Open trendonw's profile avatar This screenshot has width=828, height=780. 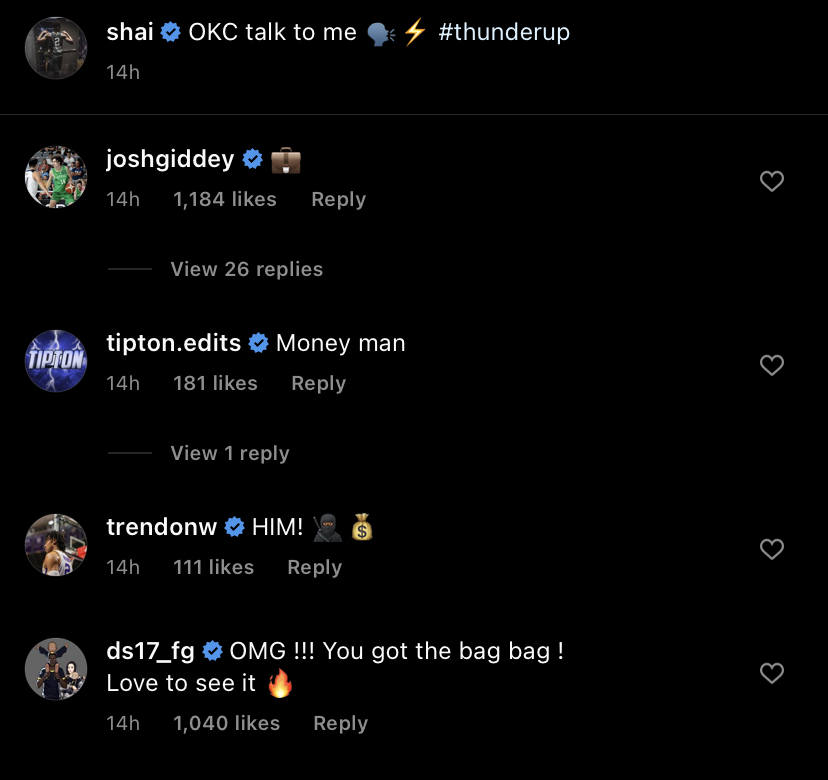point(56,545)
